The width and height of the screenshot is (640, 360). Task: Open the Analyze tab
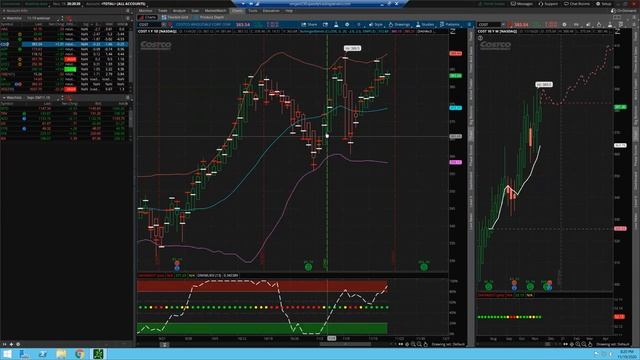[x=179, y=11]
